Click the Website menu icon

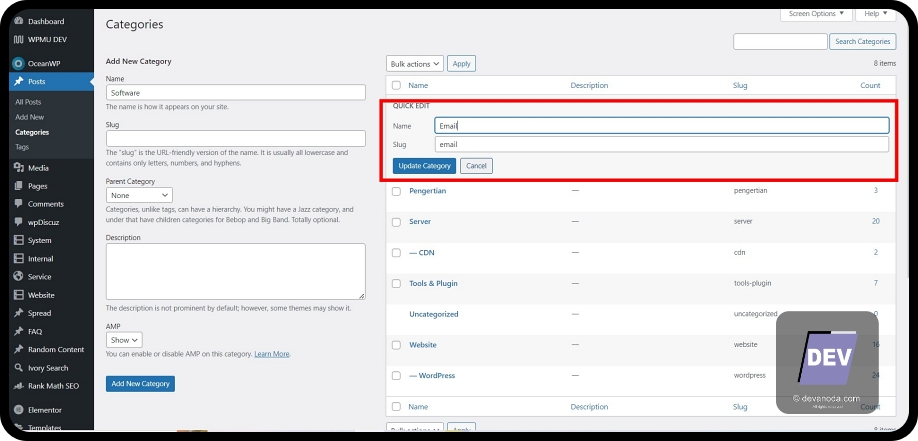[18, 295]
